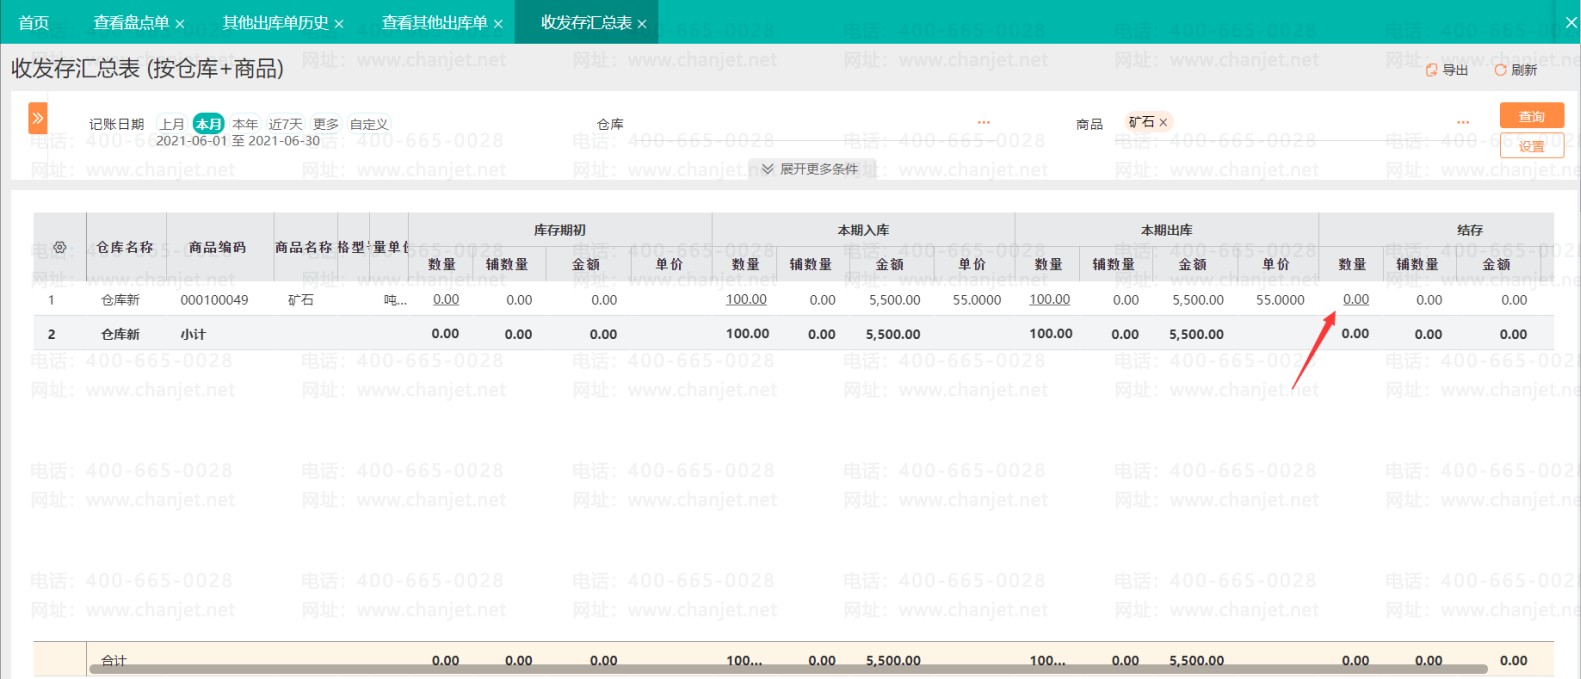Run the search with 查询
This screenshot has height=679, width=1581.
(1531, 116)
